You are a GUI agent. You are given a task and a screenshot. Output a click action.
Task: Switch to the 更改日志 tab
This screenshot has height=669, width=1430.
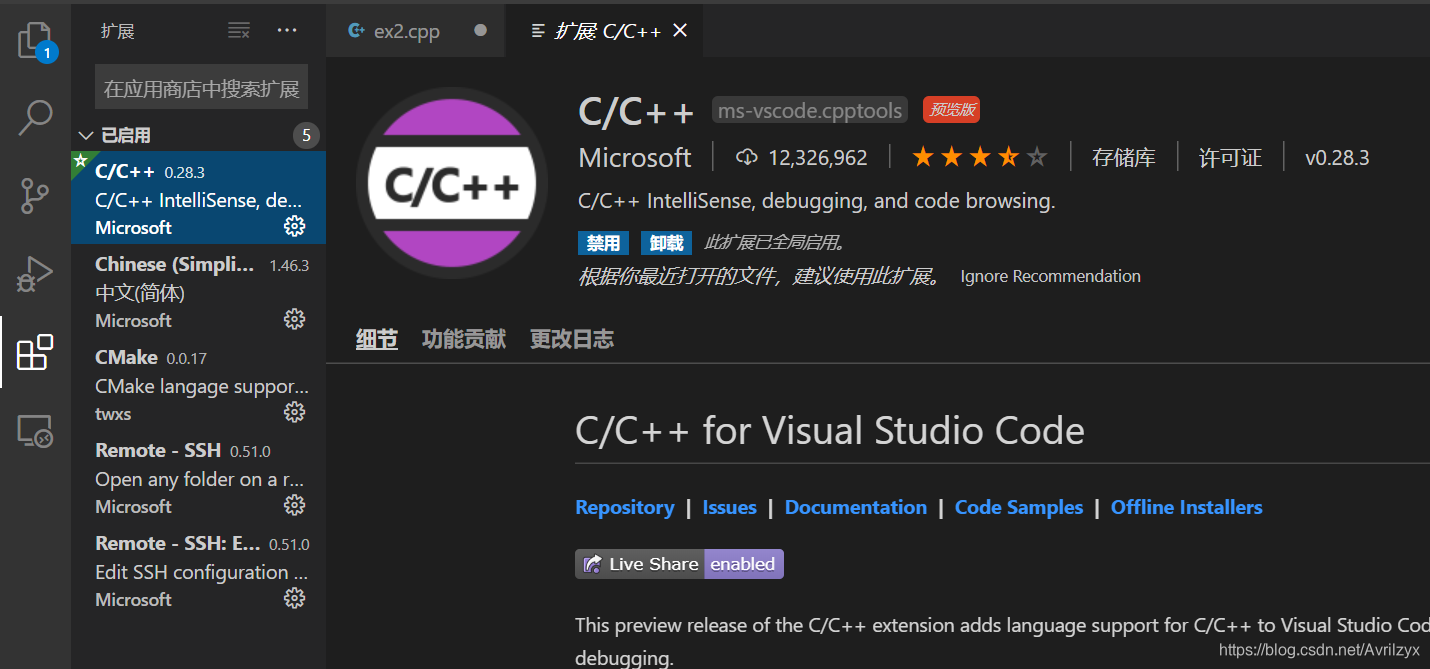pos(571,338)
